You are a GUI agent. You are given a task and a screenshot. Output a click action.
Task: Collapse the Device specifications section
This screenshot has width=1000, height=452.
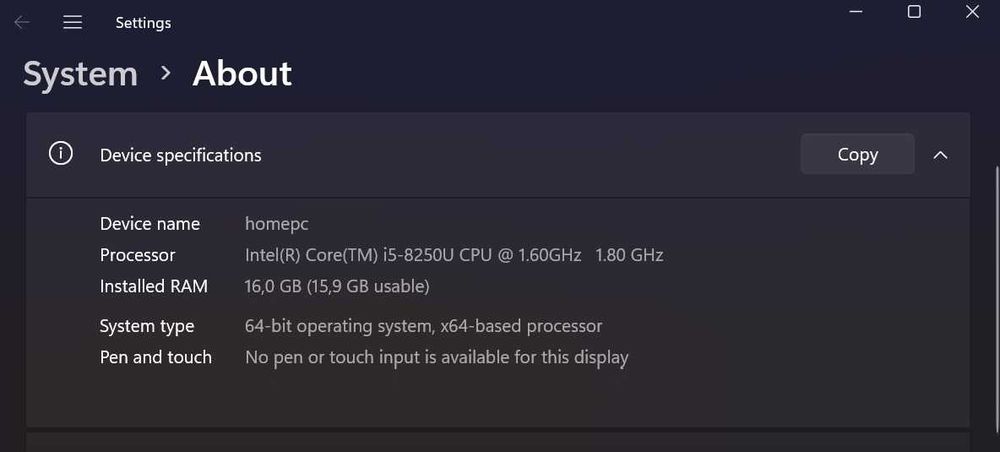(x=940, y=155)
